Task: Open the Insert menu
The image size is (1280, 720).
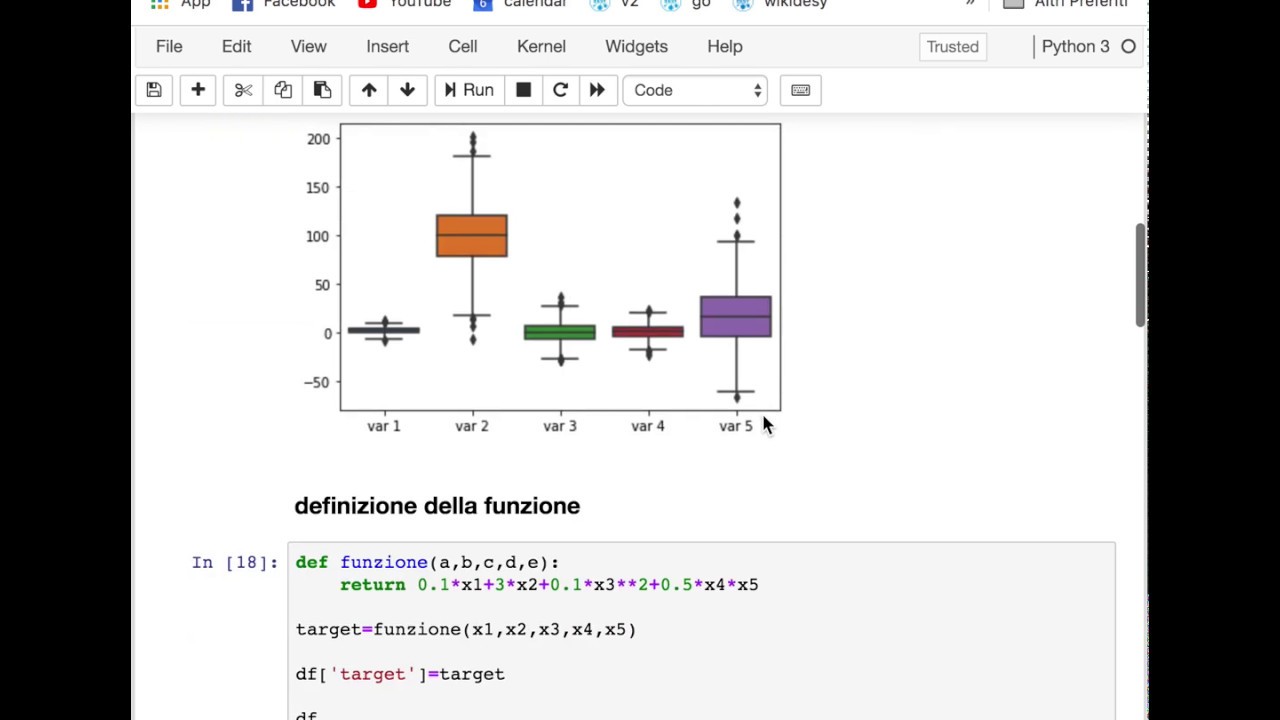Action: click(387, 46)
